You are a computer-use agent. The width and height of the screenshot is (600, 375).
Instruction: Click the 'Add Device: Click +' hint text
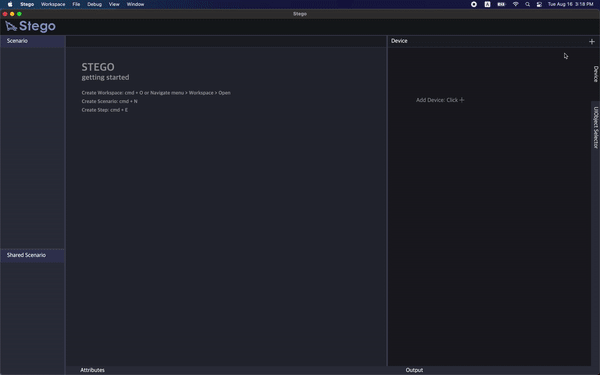click(x=440, y=100)
